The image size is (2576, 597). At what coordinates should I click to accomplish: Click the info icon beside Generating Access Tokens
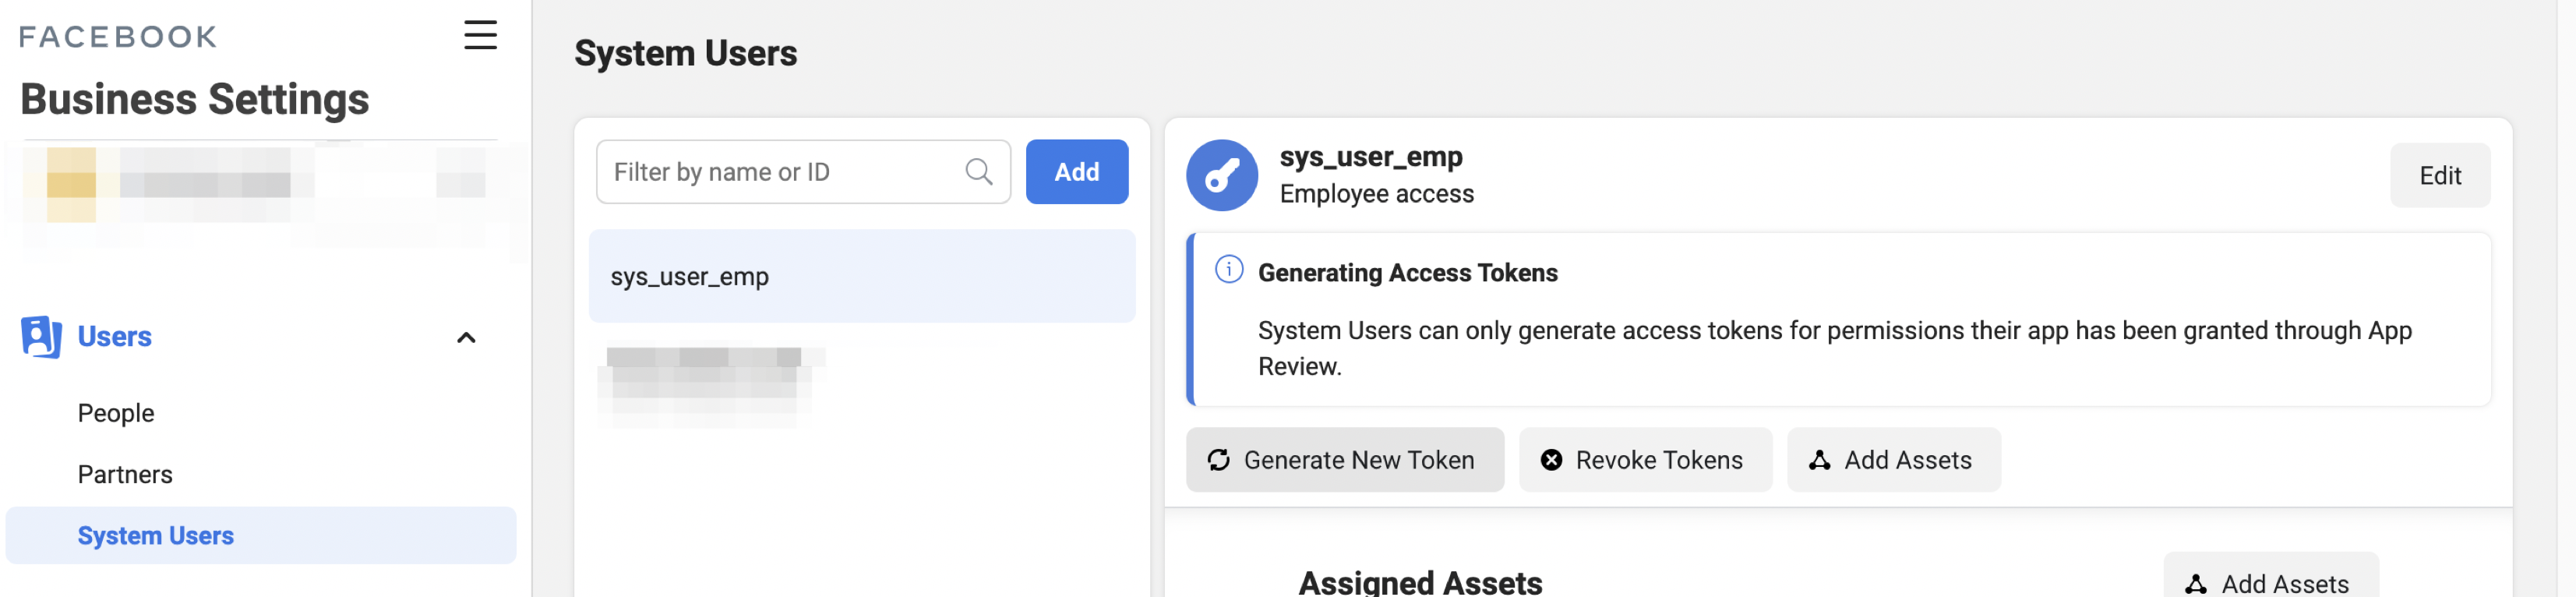1228,270
